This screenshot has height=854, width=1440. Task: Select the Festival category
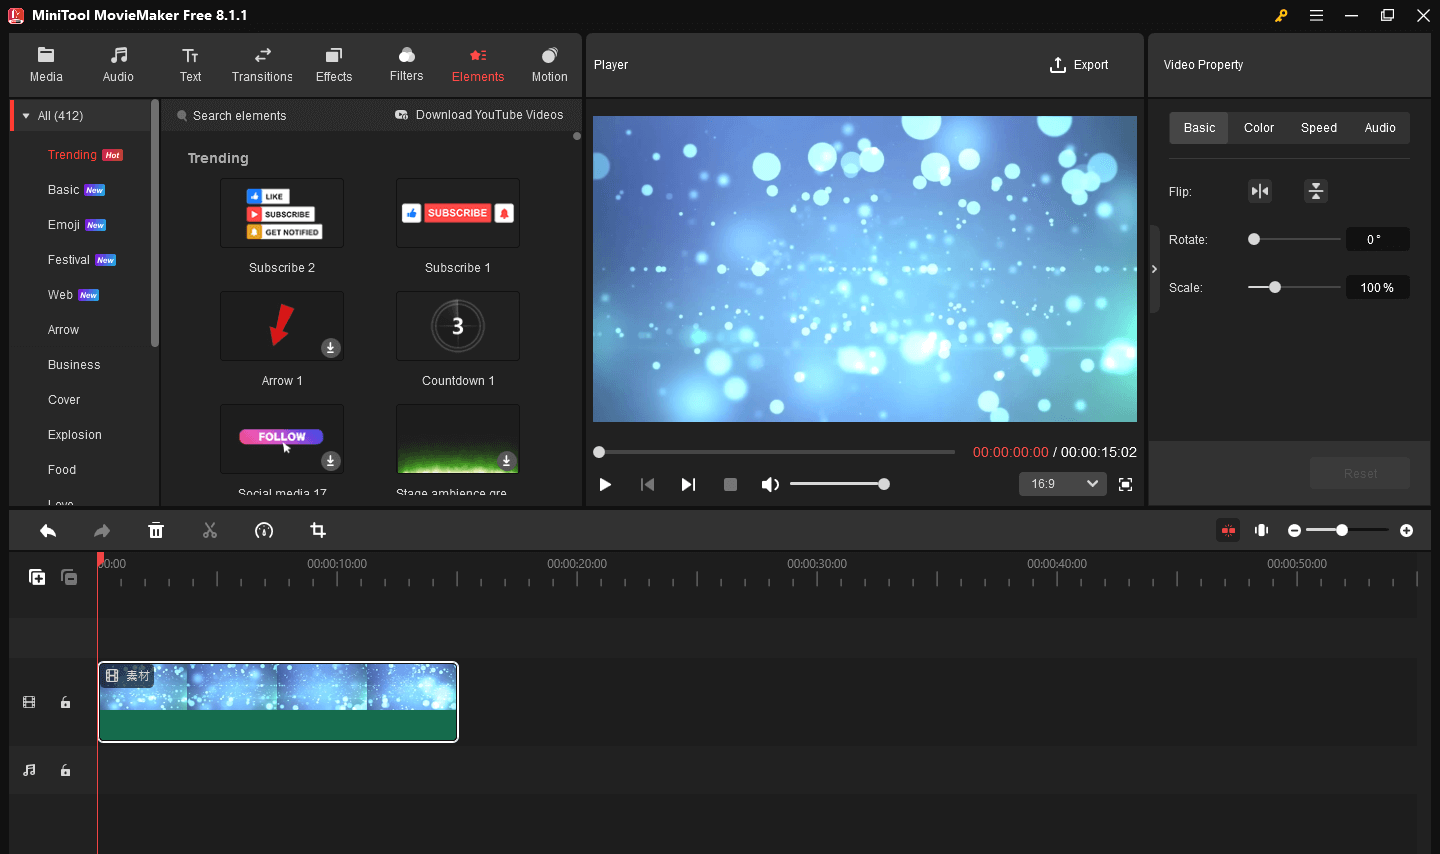pyautogui.click(x=69, y=260)
